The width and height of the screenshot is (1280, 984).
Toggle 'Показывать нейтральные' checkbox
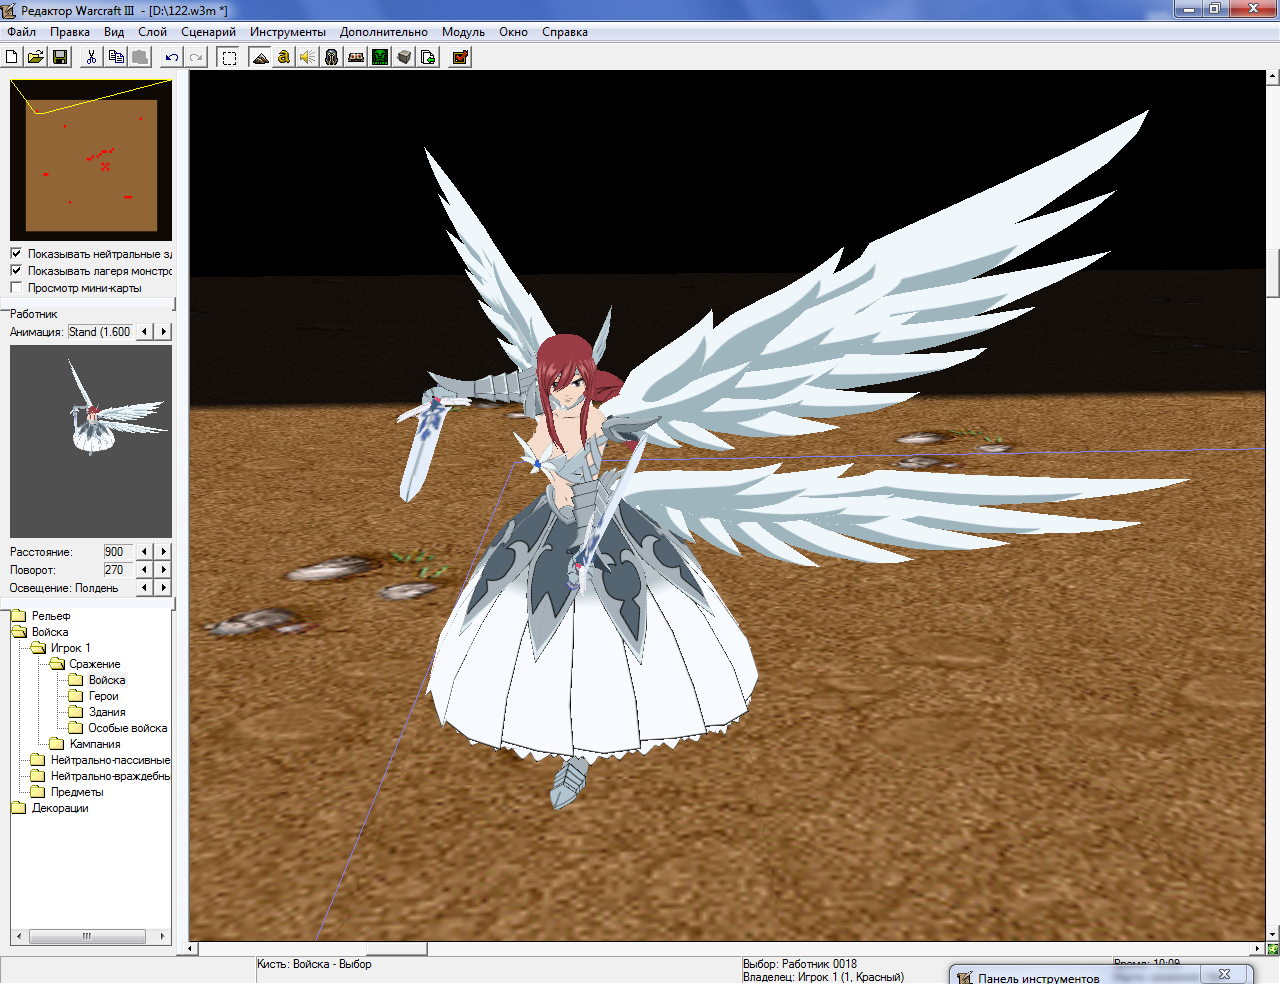16,253
